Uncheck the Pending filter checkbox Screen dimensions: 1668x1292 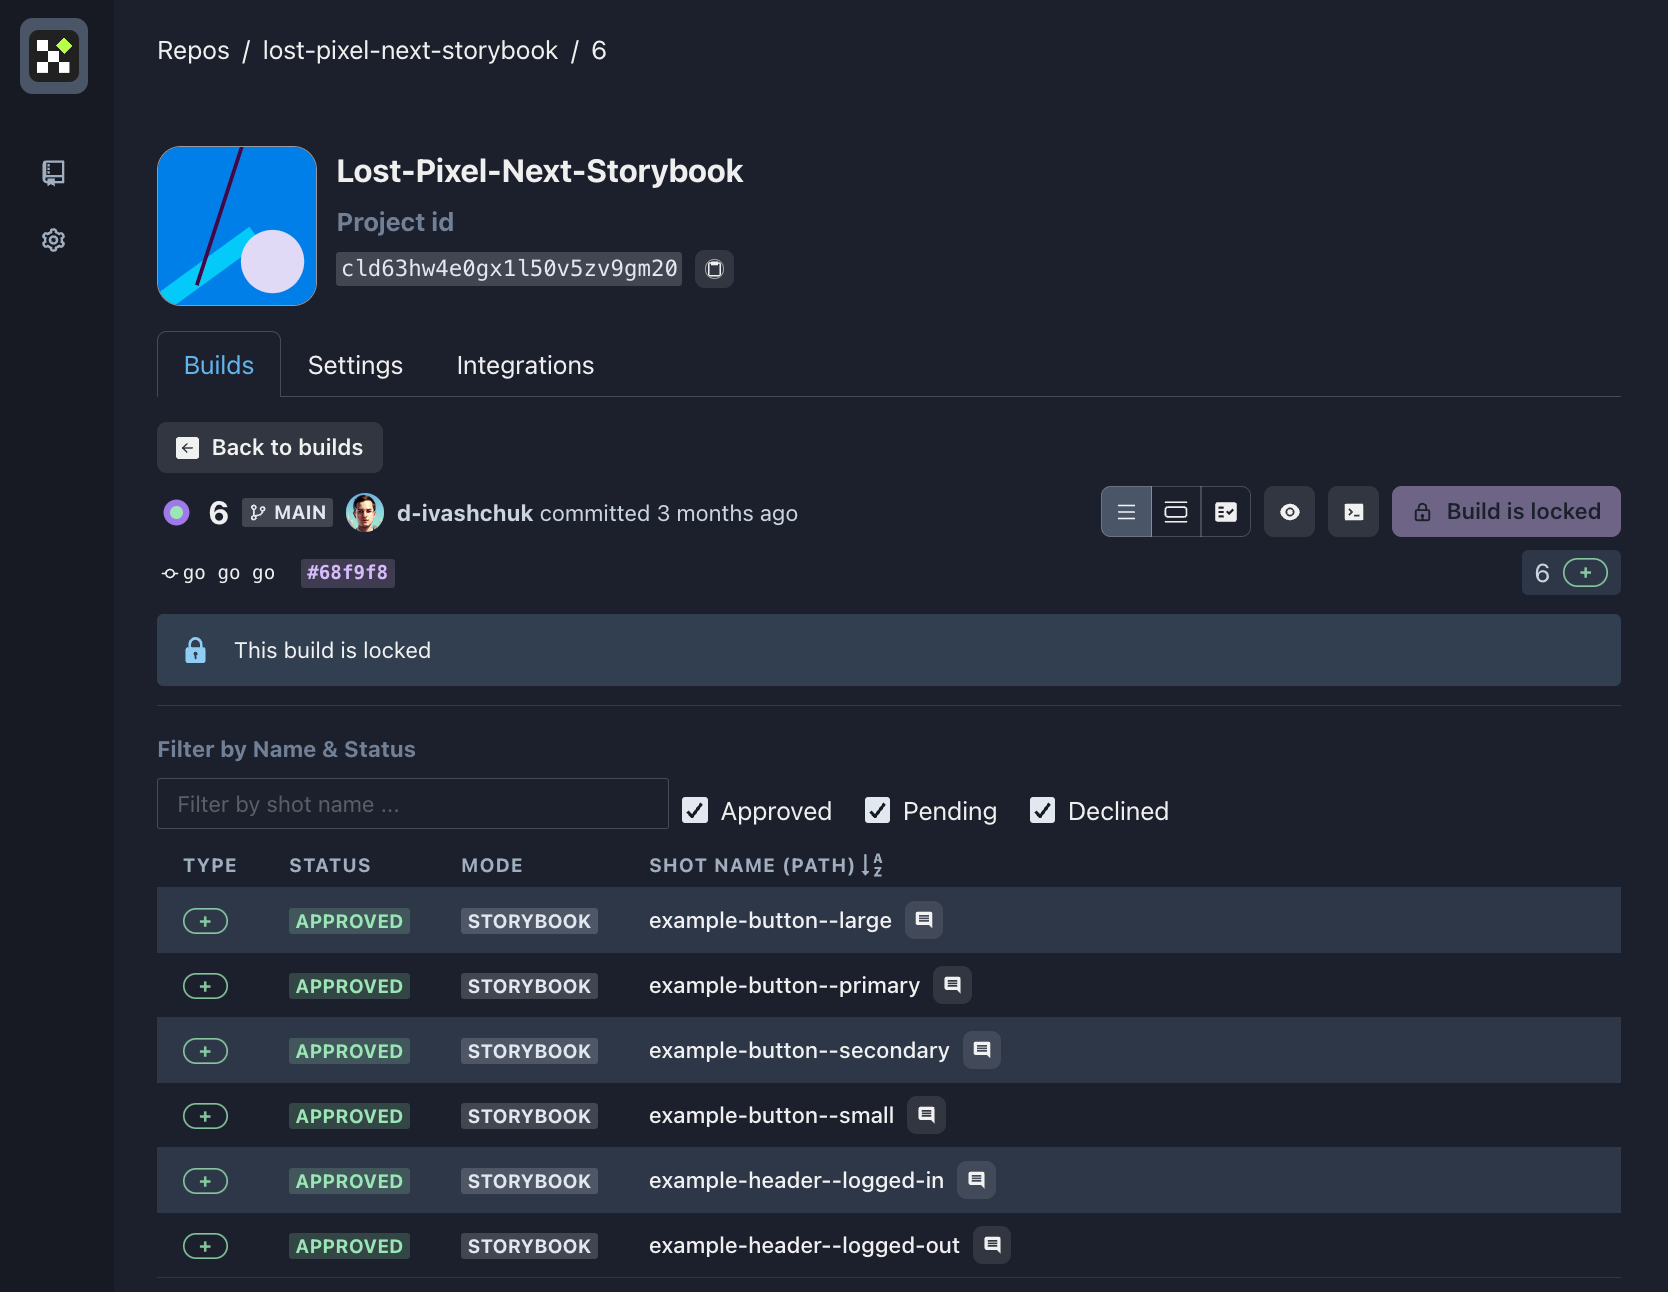pyautogui.click(x=877, y=810)
